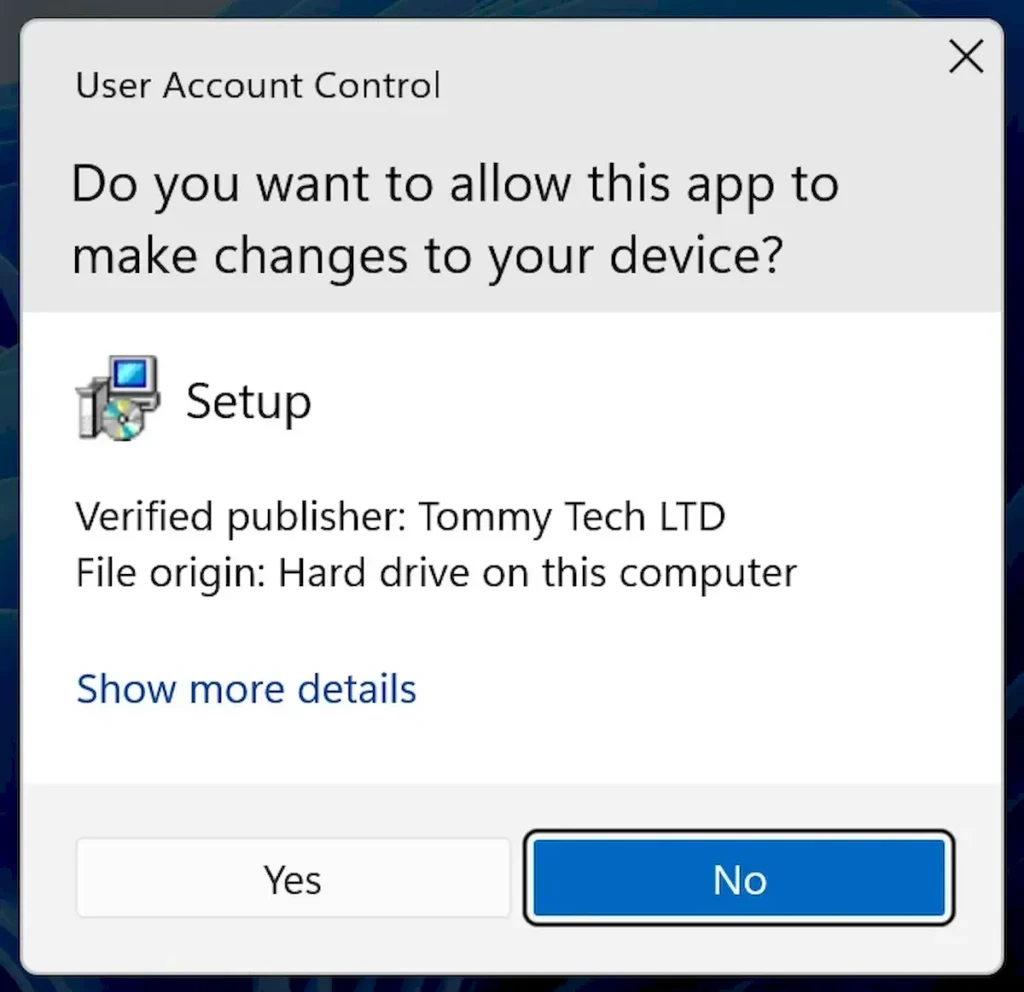This screenshot has height=992, width=1024.
Task: Click the Verified publisher label
Action: tap(241, 517)
